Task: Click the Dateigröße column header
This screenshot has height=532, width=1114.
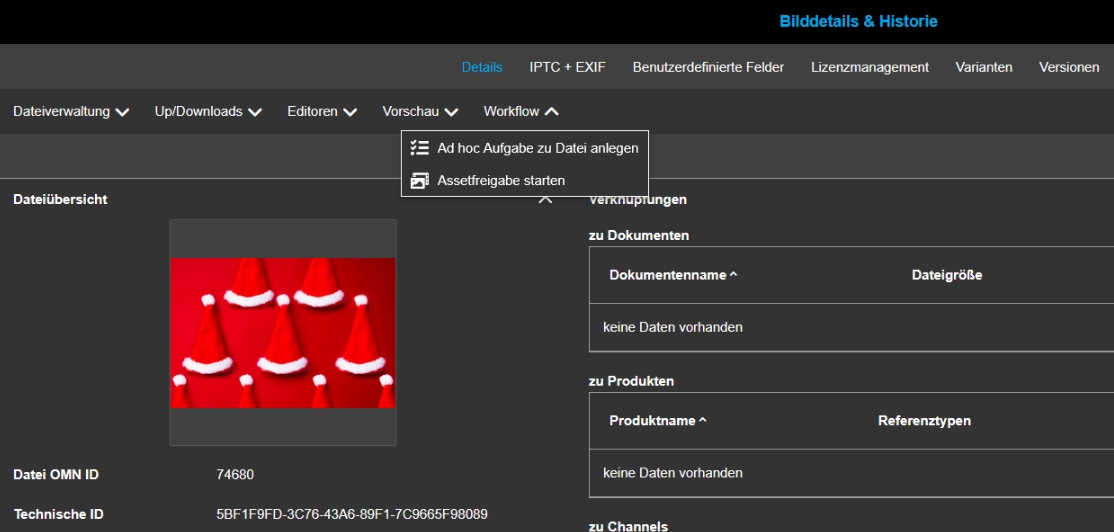Action: [946, 275]
